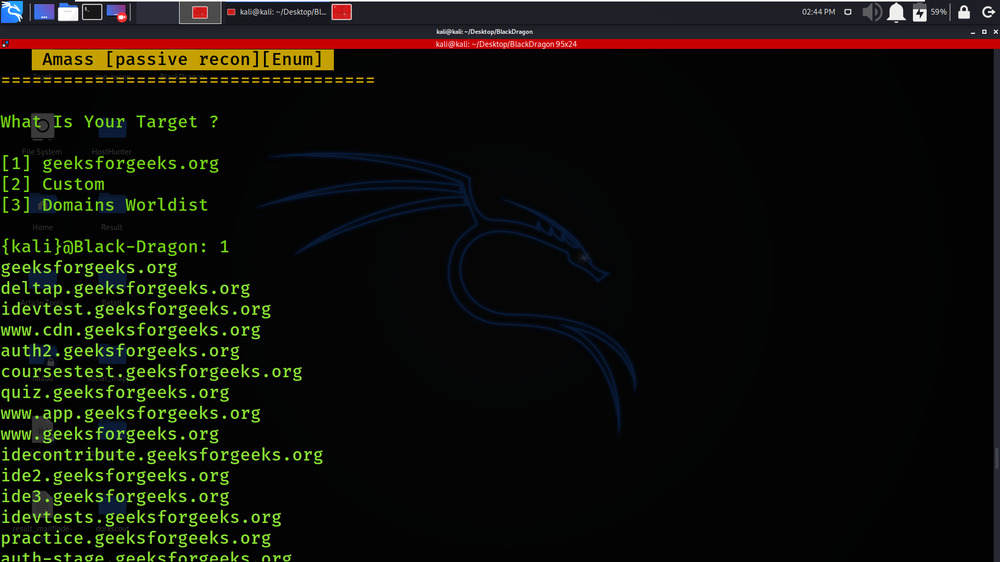Click practice.geeksforgeeks.org output line
Viewport: 1000px width, 562px height.
(135, 538)
